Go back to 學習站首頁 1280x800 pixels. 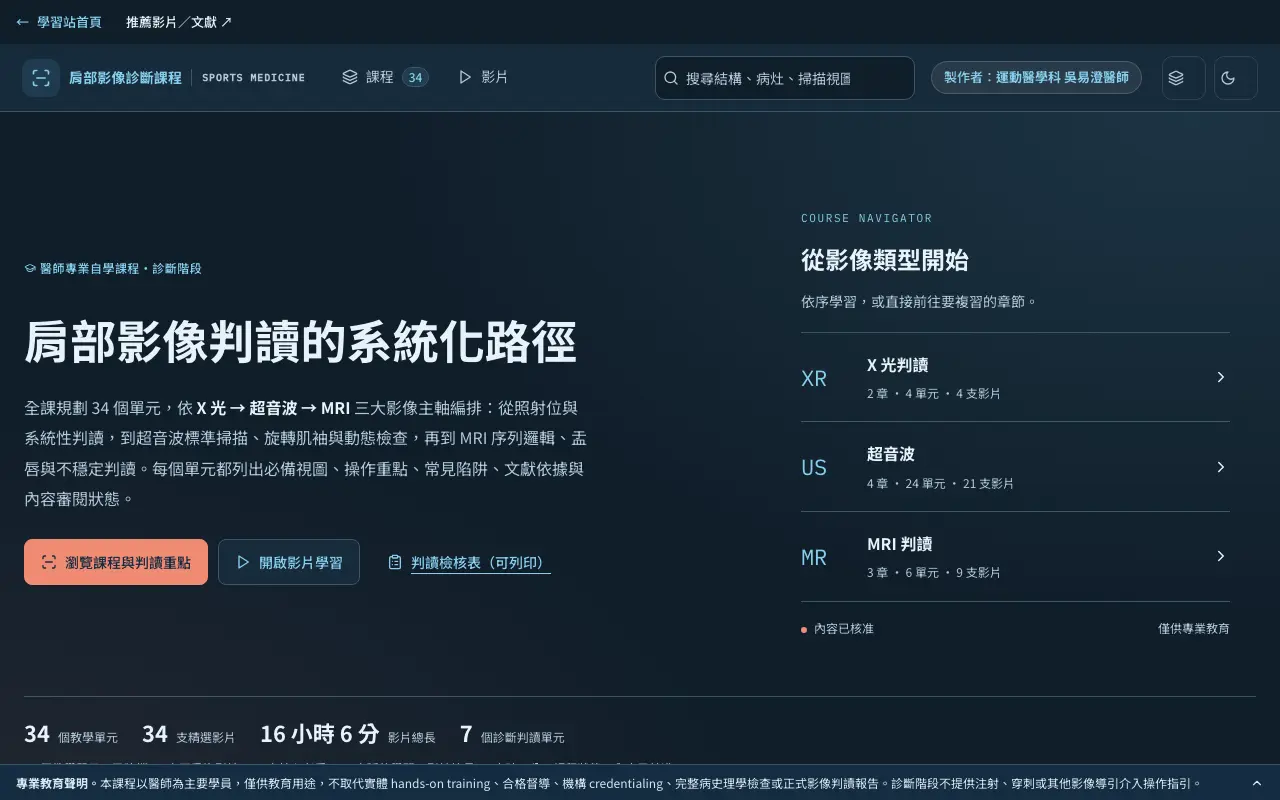(x=58, y=22)
